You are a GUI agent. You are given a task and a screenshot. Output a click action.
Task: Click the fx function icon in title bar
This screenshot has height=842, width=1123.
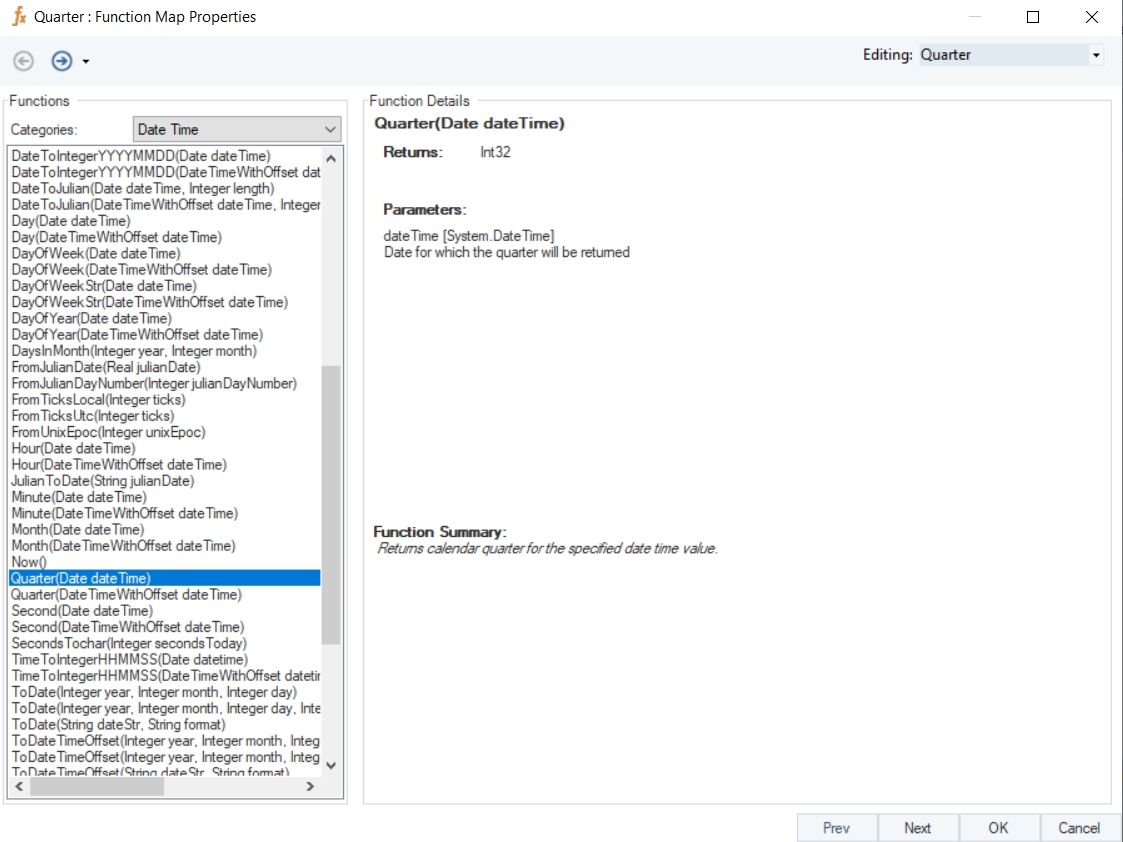[x=19, y=16]
